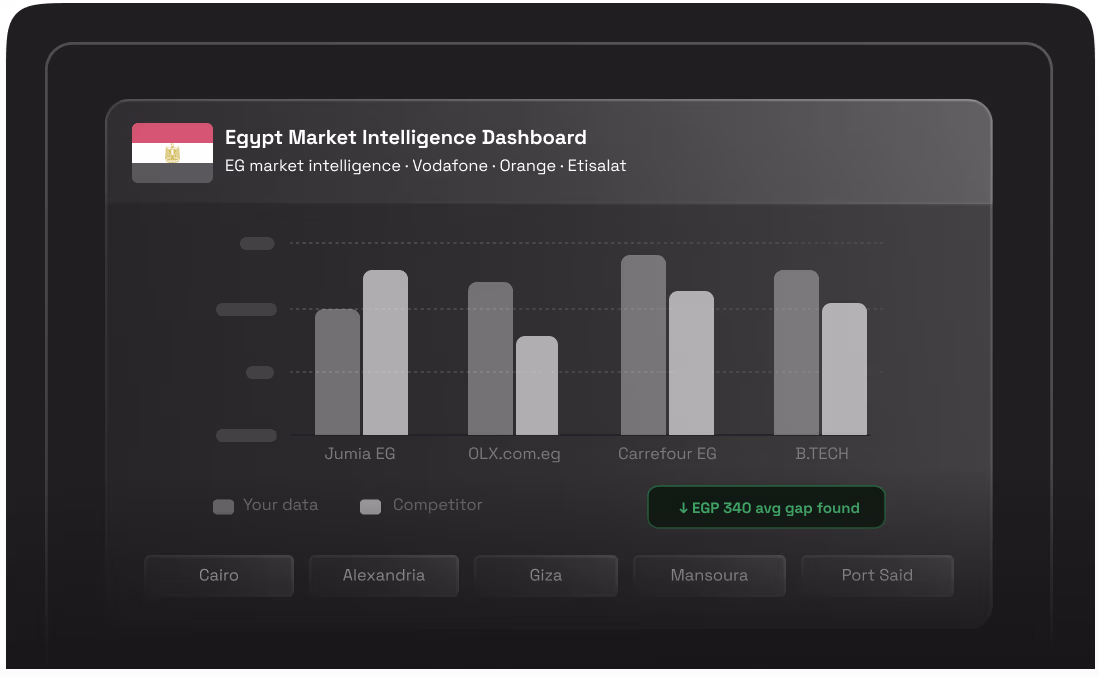Click the Your data legend swatch
Viewport: 1101px width, 678px height.
[223, 507]
